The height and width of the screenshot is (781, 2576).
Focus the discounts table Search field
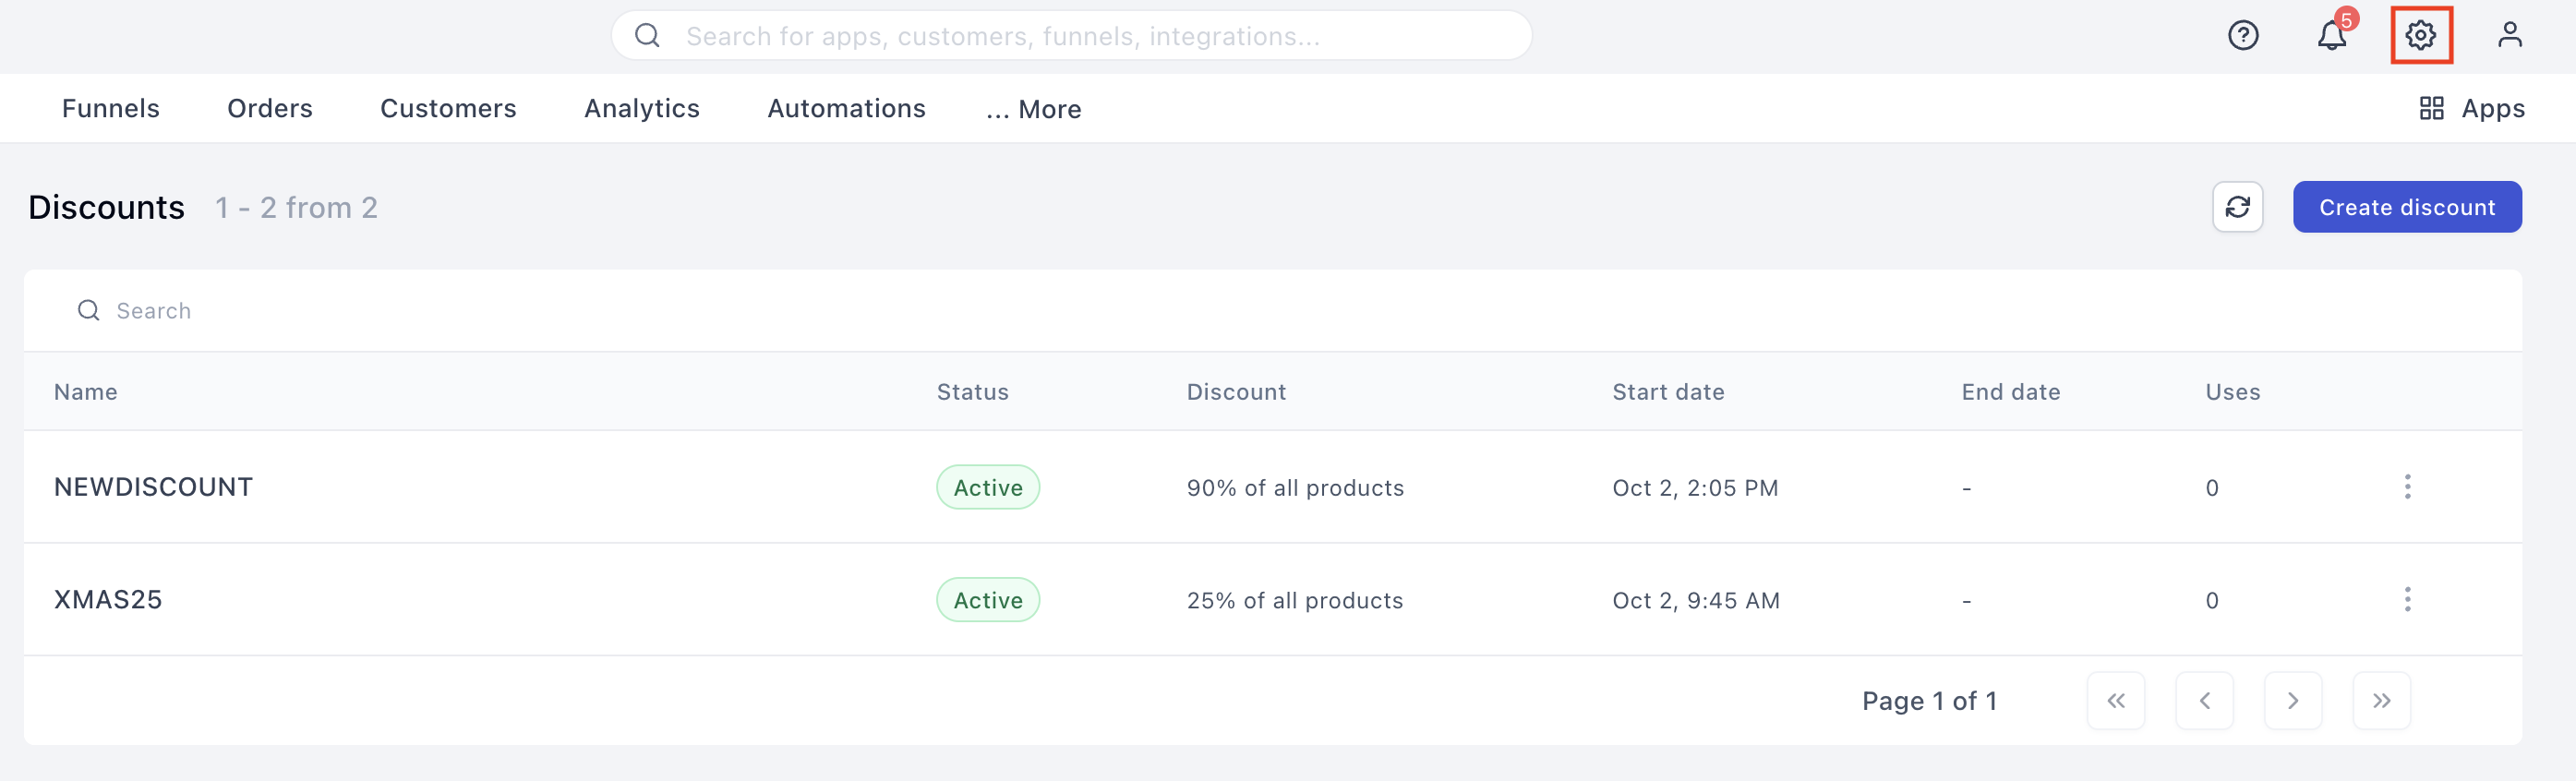click(x=600, y=311)
